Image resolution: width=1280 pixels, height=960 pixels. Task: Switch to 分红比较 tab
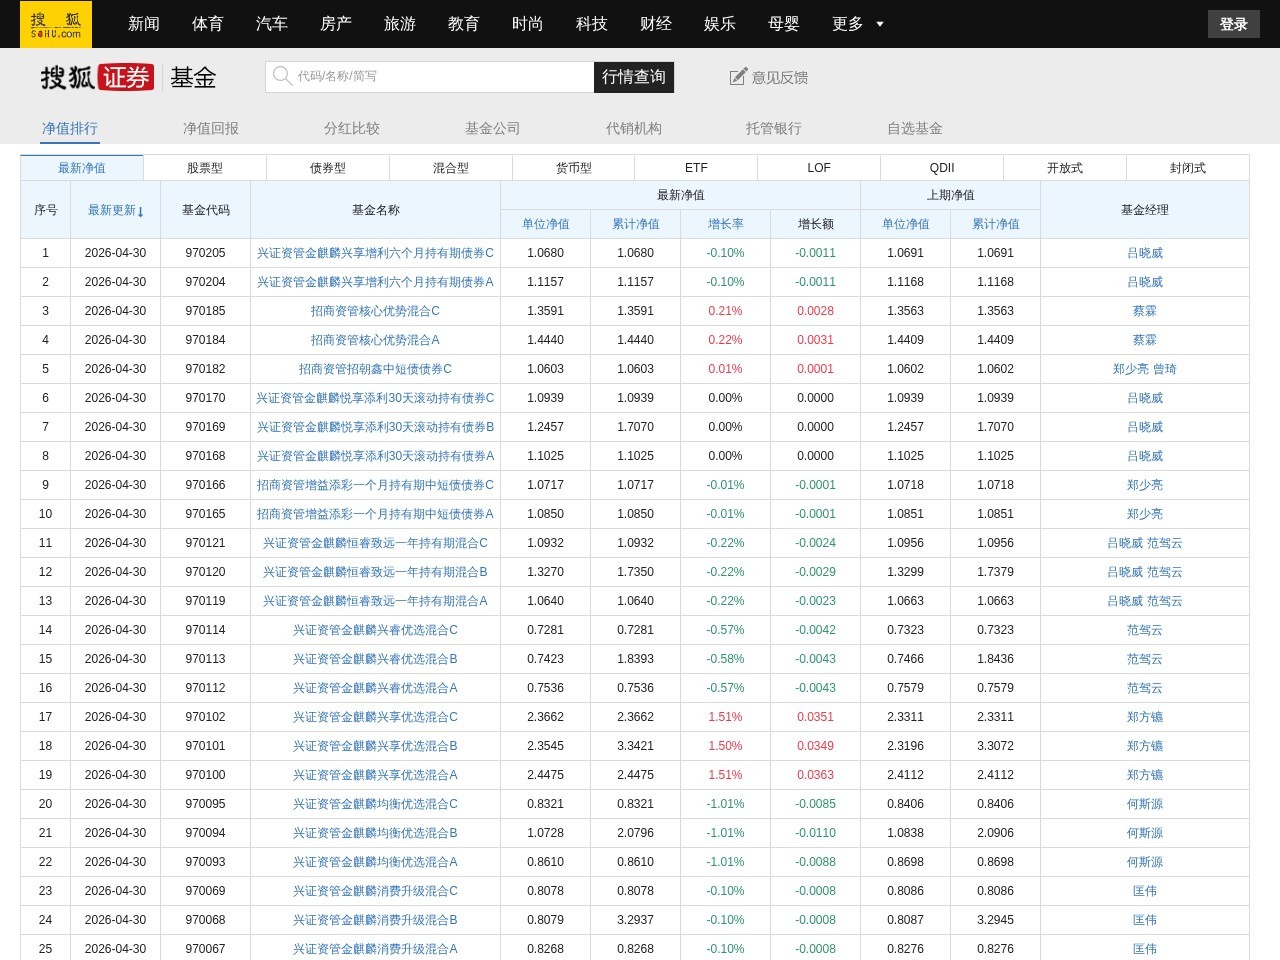click(352, 128)
